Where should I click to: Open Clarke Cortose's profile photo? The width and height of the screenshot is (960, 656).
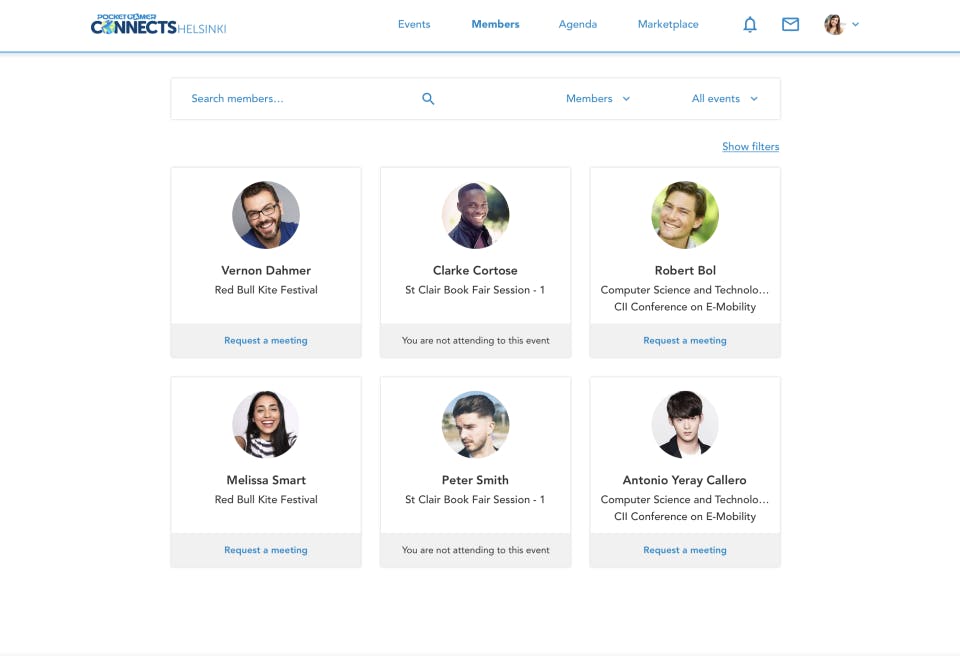(x=475, y=215)
